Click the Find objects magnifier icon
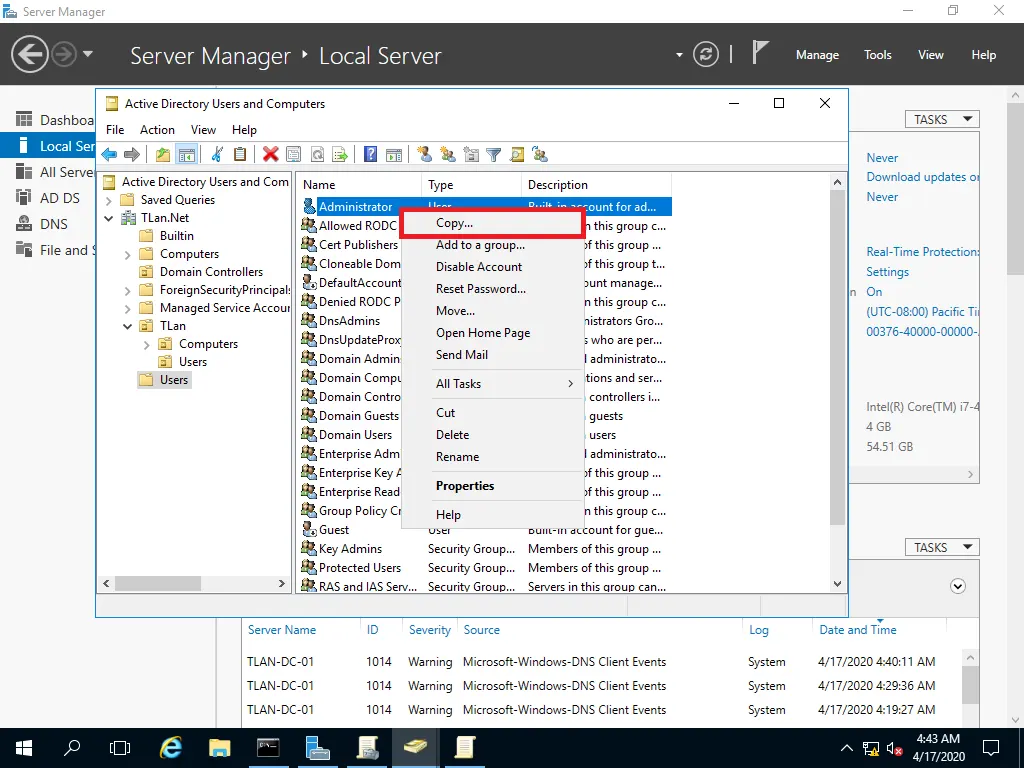 point(517,155)
